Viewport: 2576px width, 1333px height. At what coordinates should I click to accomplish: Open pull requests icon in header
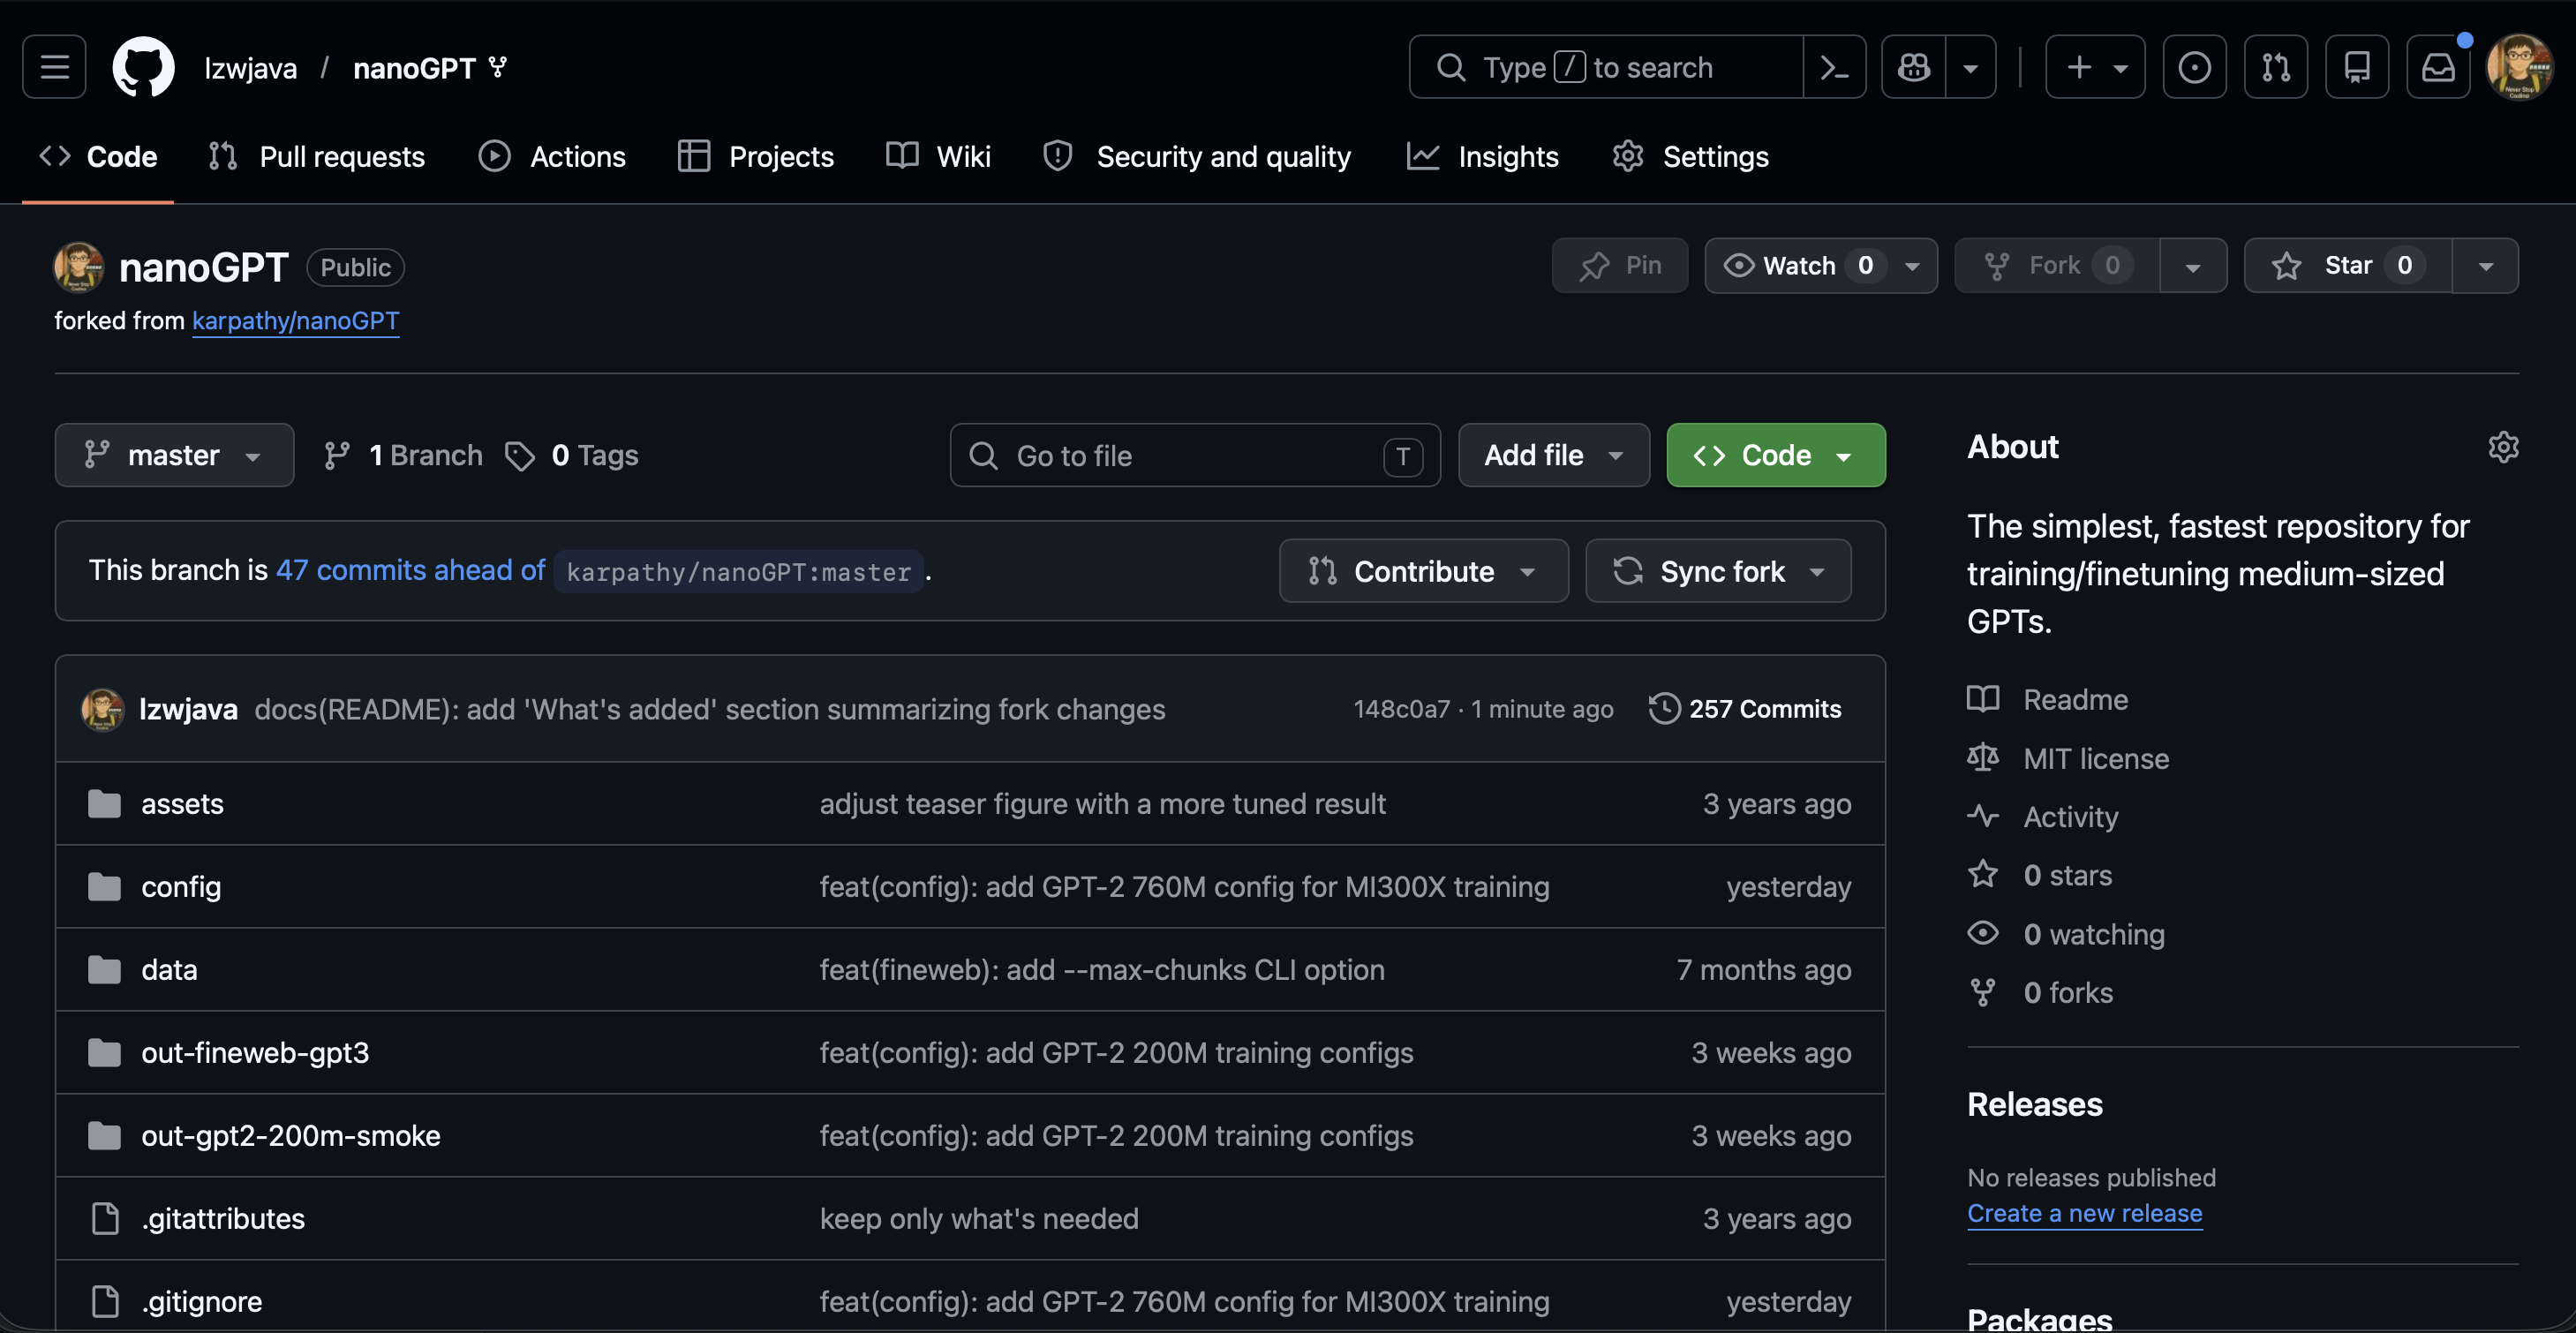click(2275, 67)
